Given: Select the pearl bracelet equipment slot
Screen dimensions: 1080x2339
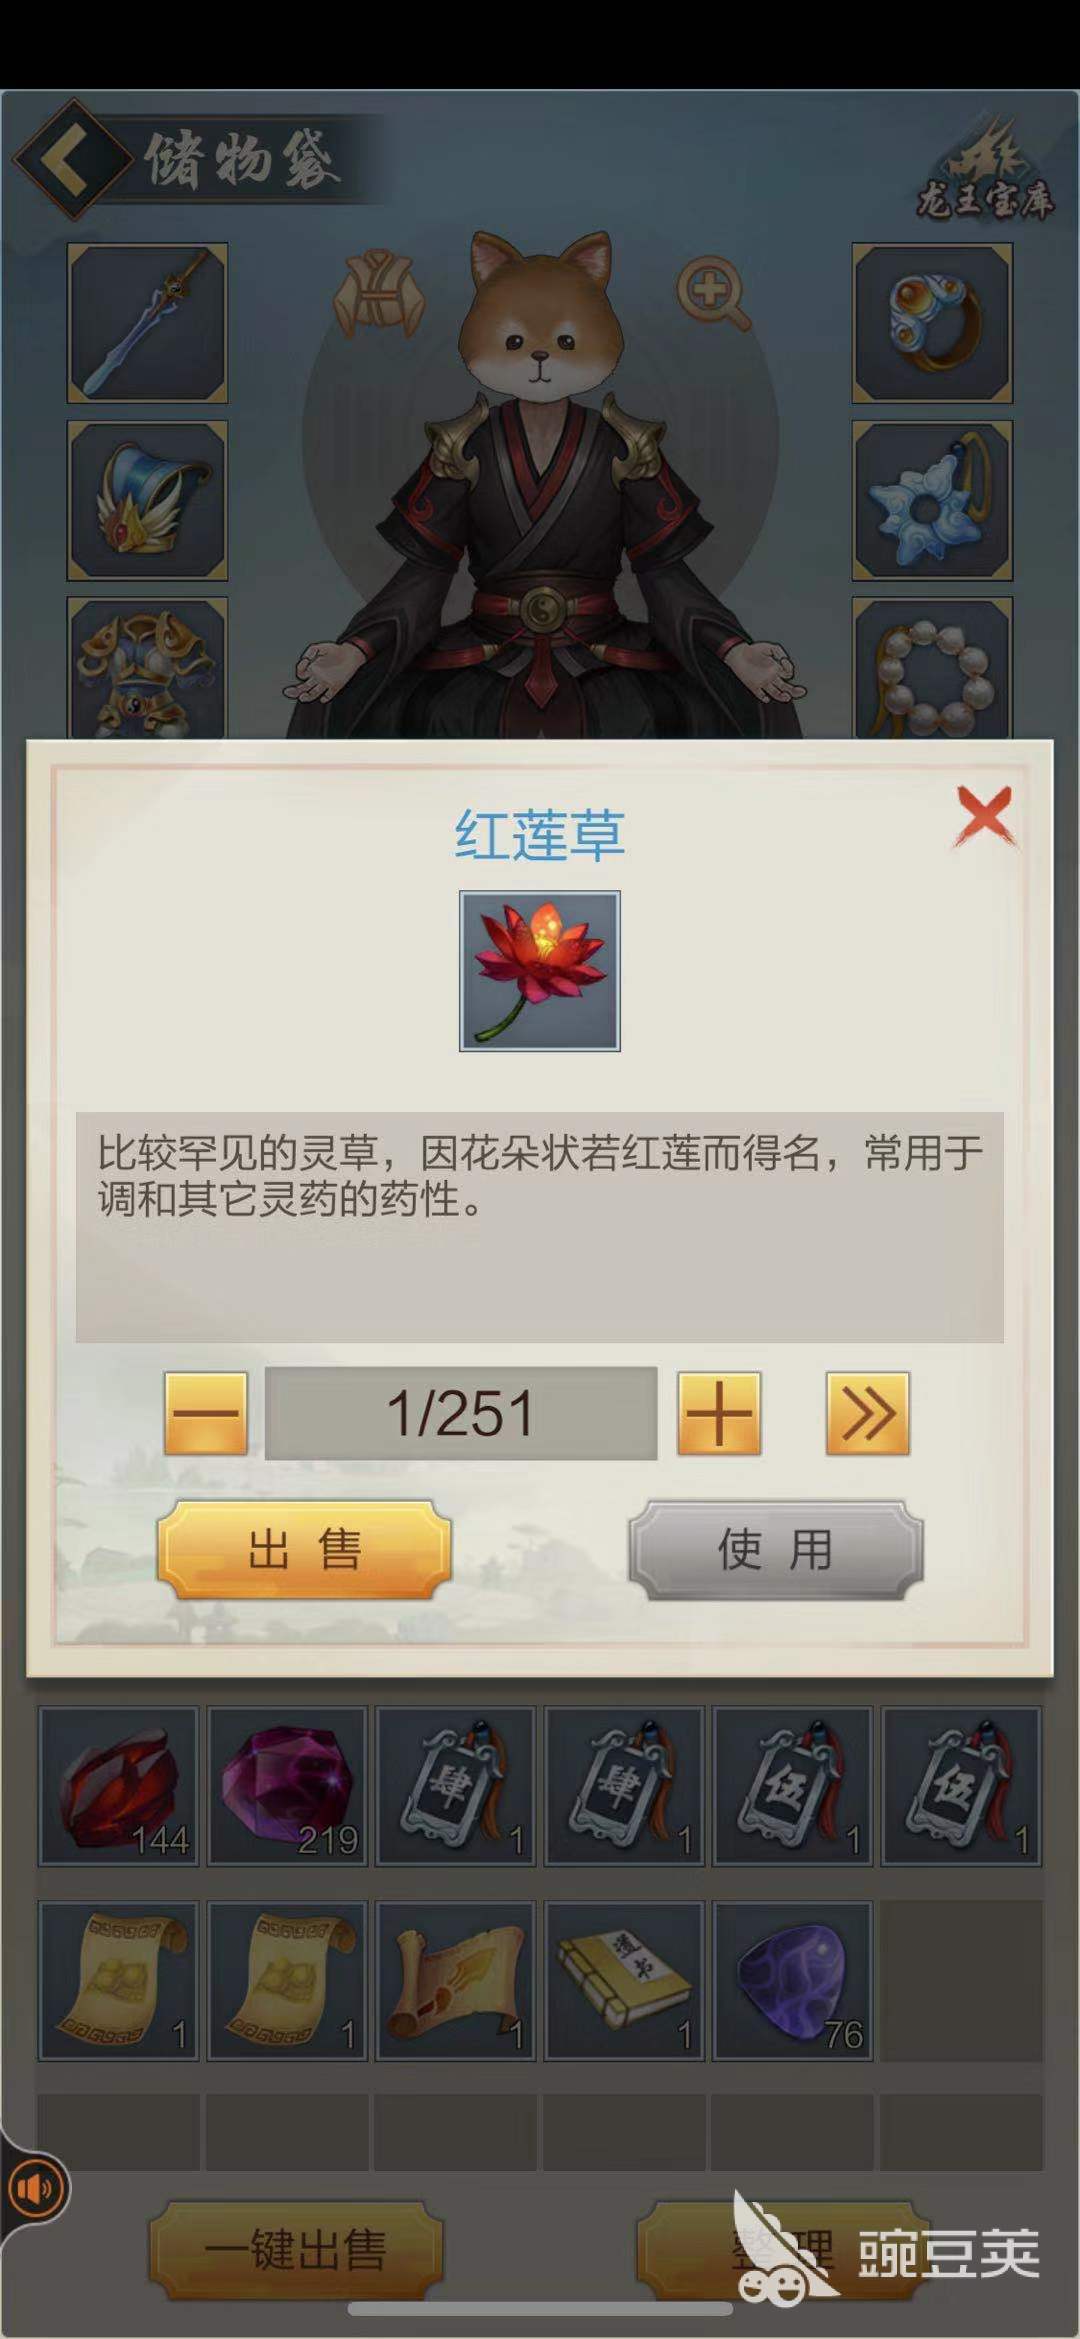Looking at the screenshot, I should 932,668.
